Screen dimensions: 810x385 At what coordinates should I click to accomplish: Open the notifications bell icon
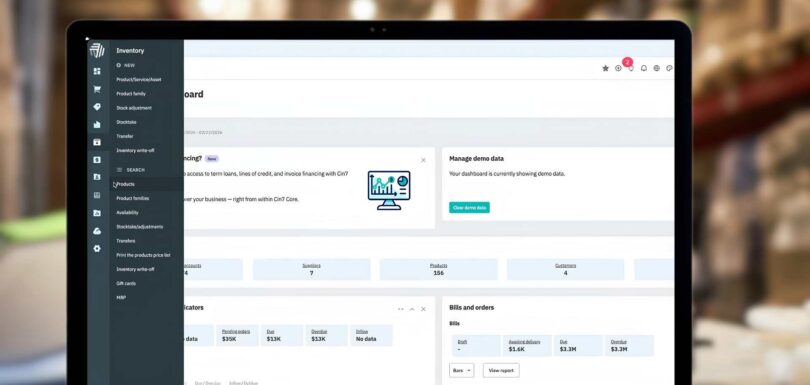[x=644, y=68]
